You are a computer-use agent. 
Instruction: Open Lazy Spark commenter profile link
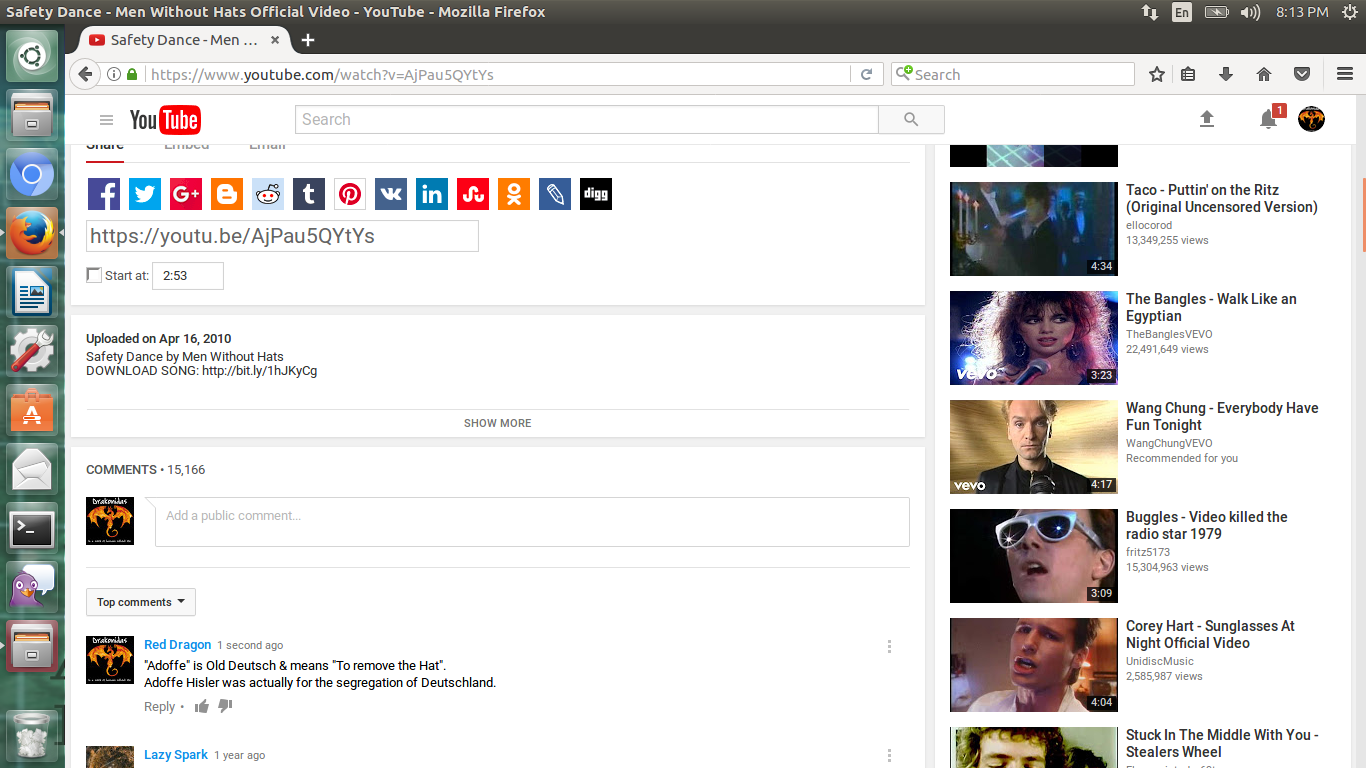(176, 755)
